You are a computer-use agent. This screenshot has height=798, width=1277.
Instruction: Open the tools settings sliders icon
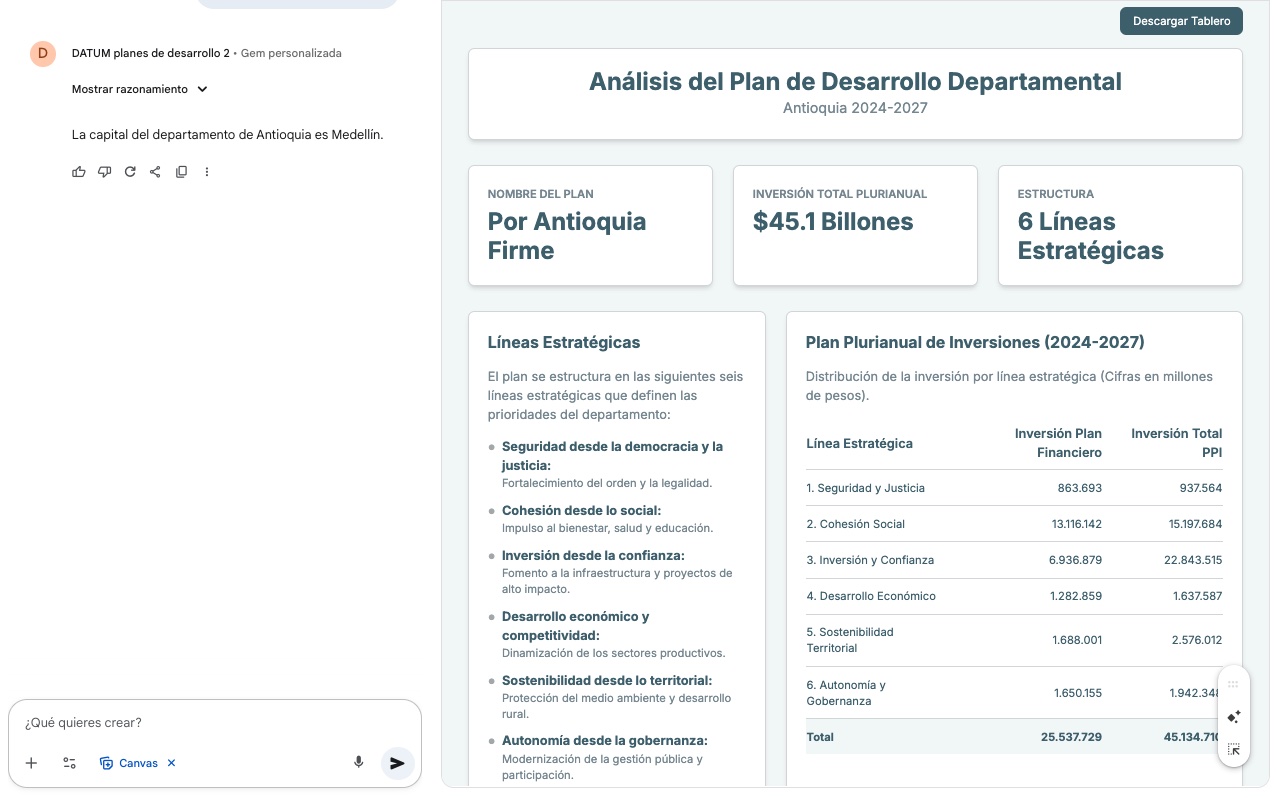69,763
